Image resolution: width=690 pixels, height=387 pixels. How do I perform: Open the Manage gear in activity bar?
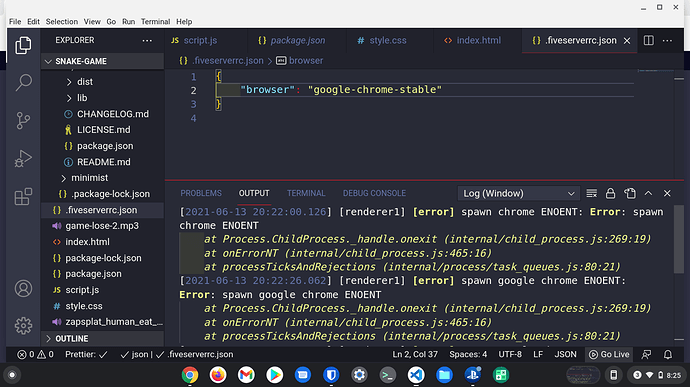click(x=23, y=325)
